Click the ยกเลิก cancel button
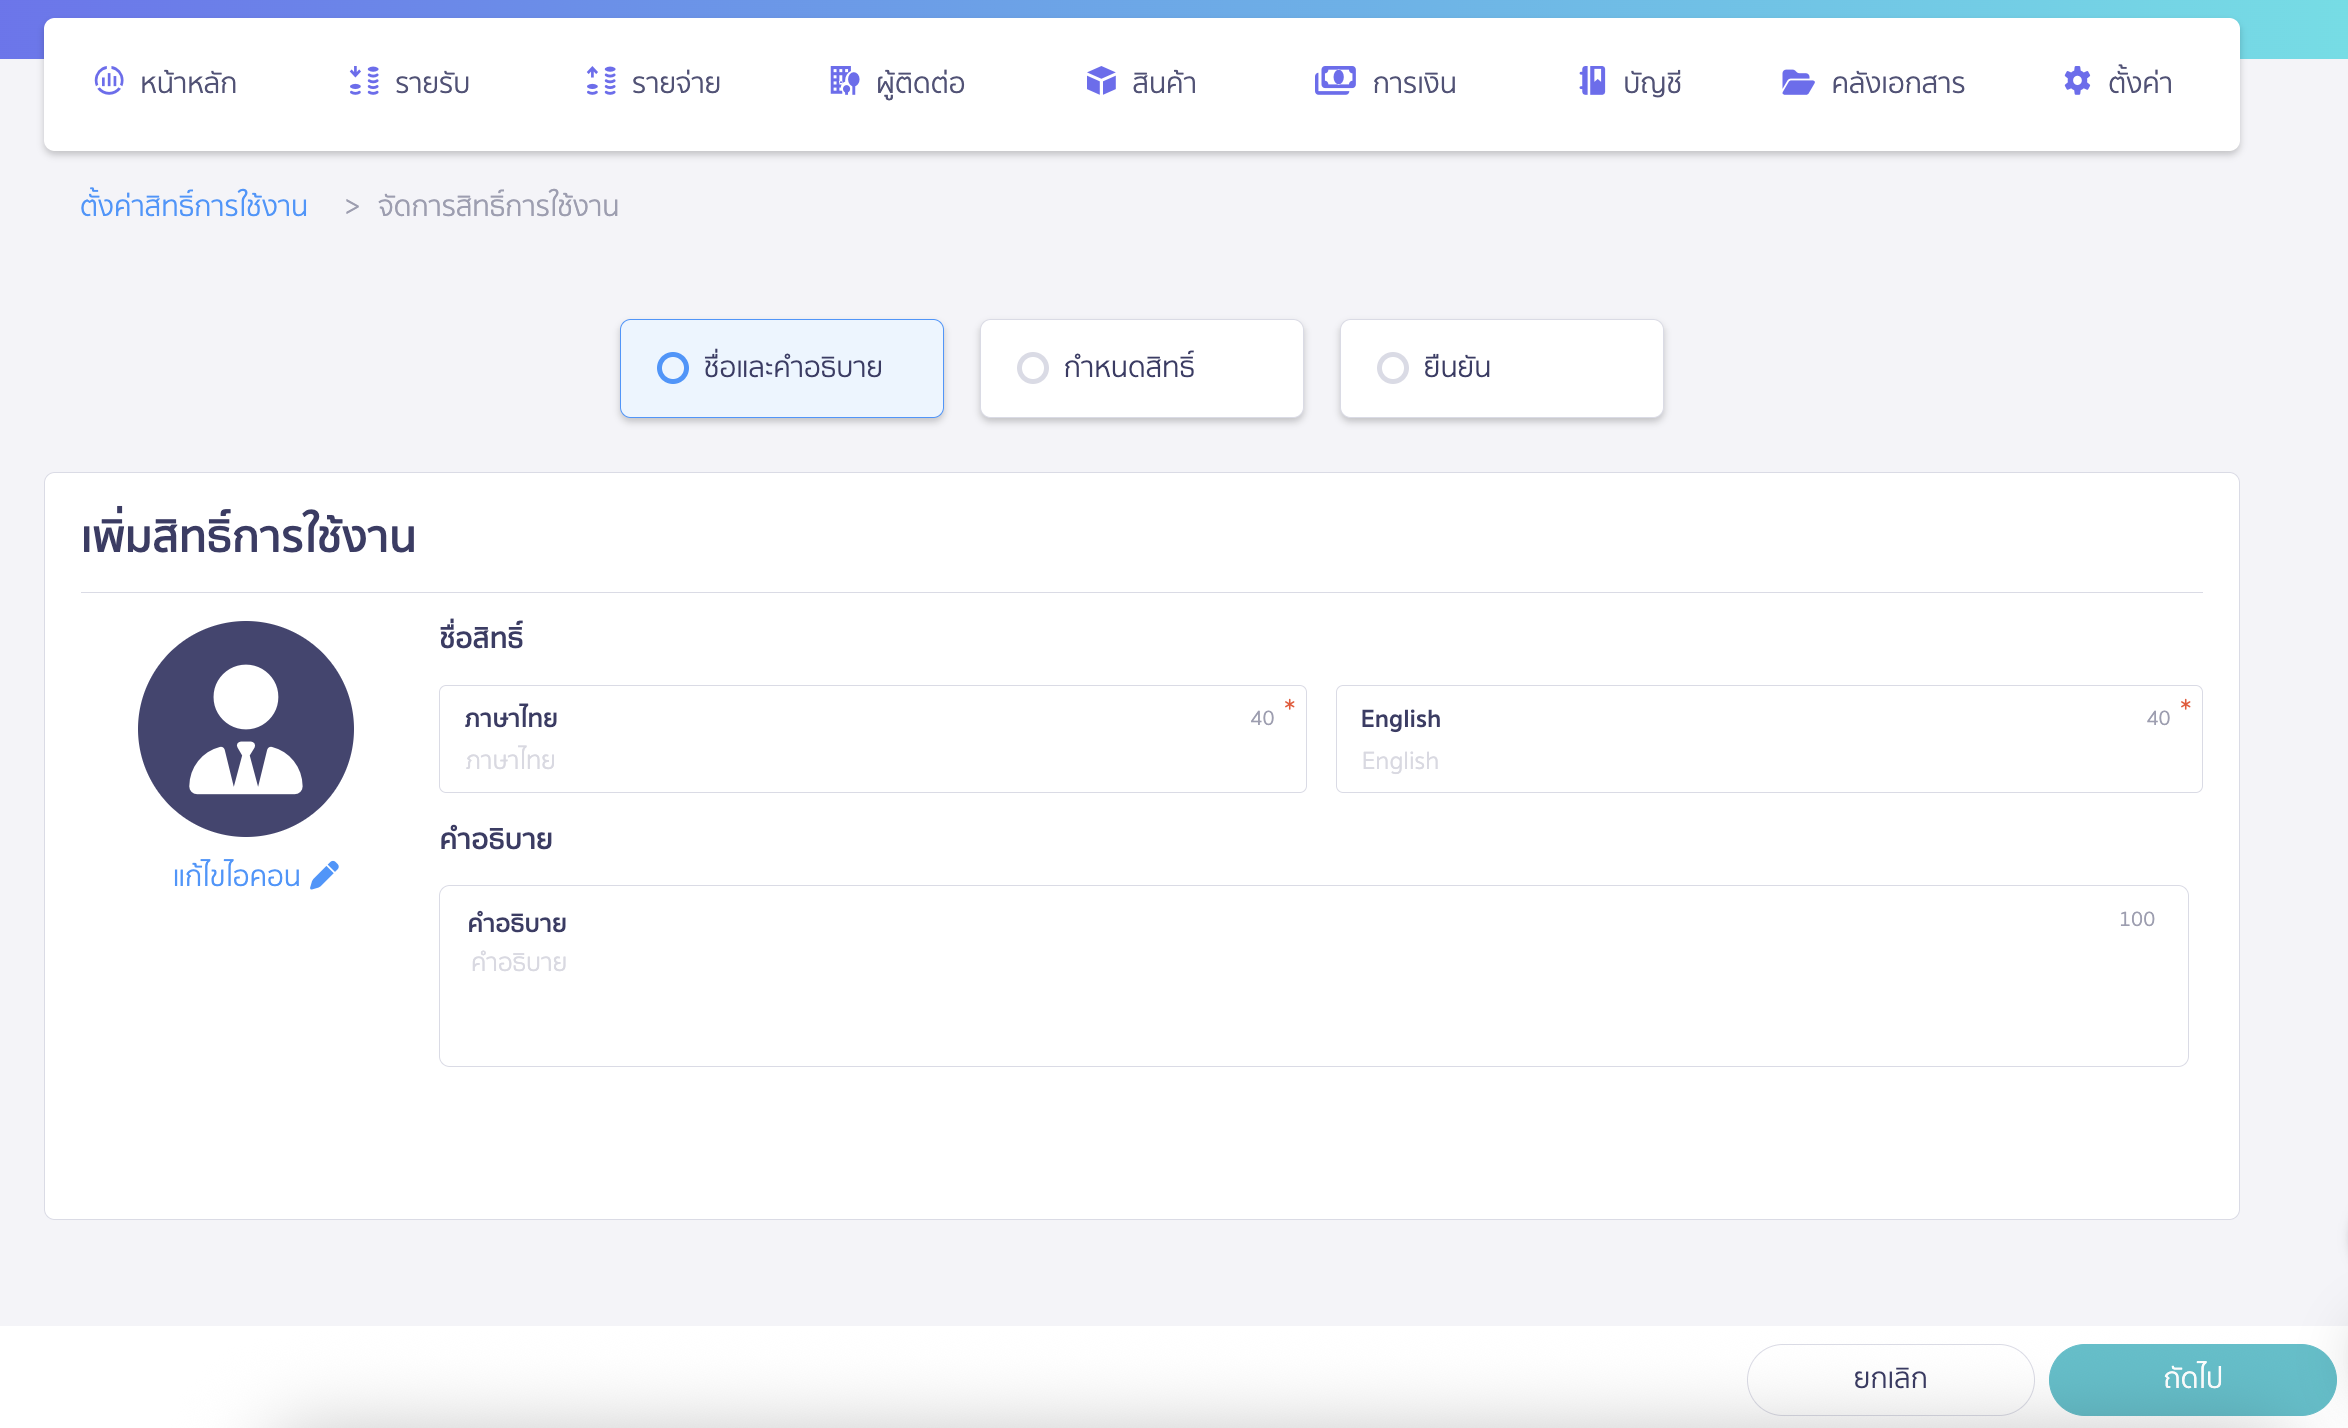 pos(1890,1378)
